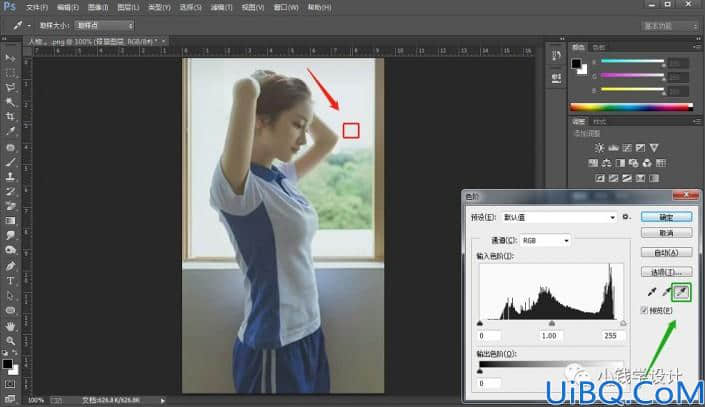Image resolution: width=705 pixels, height=407 pixels.
Task: Pick the gray point eyedropper in Levels
Action: [666, 292]
